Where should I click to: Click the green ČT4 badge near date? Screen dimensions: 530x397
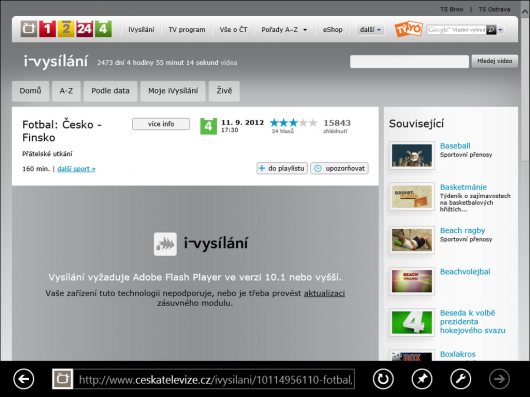click(208, 126)
